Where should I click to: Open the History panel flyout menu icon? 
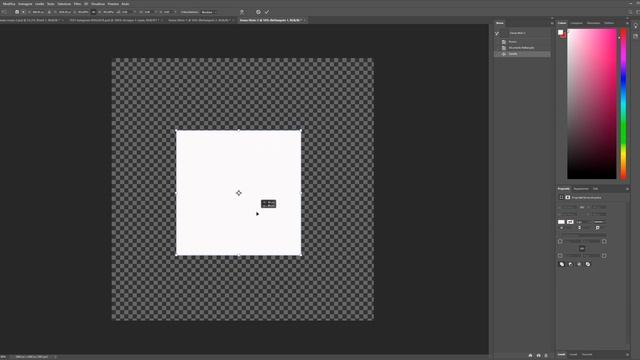552,23
